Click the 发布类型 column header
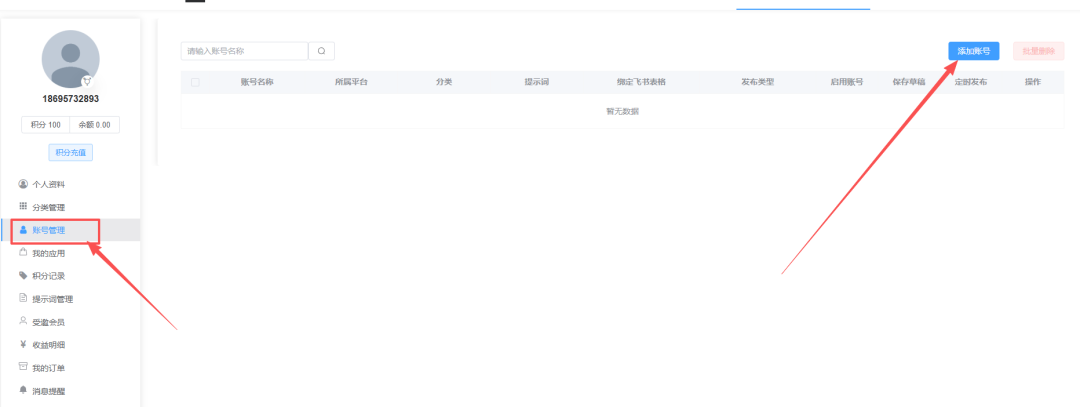This screenshot has height=407, width=1080. pyautogui.click(x=758, y=82)
